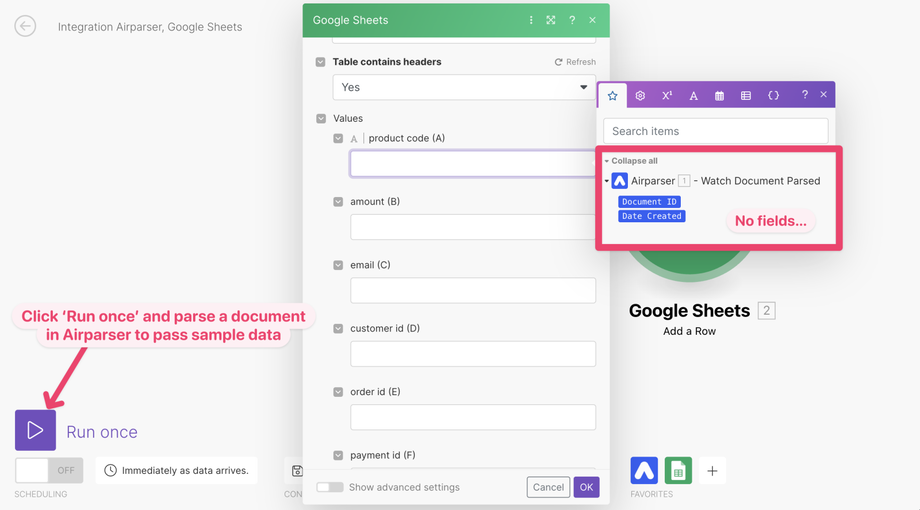Toggle the Values map checkbox
920x510 pixels.
click(321, 119)
